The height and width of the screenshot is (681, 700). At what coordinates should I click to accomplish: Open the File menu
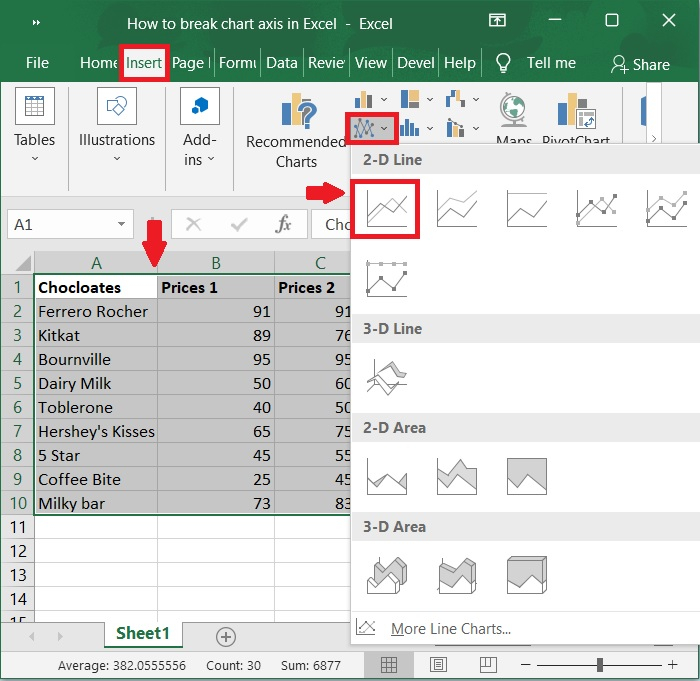pyautogui.click(x=37, y=62)
